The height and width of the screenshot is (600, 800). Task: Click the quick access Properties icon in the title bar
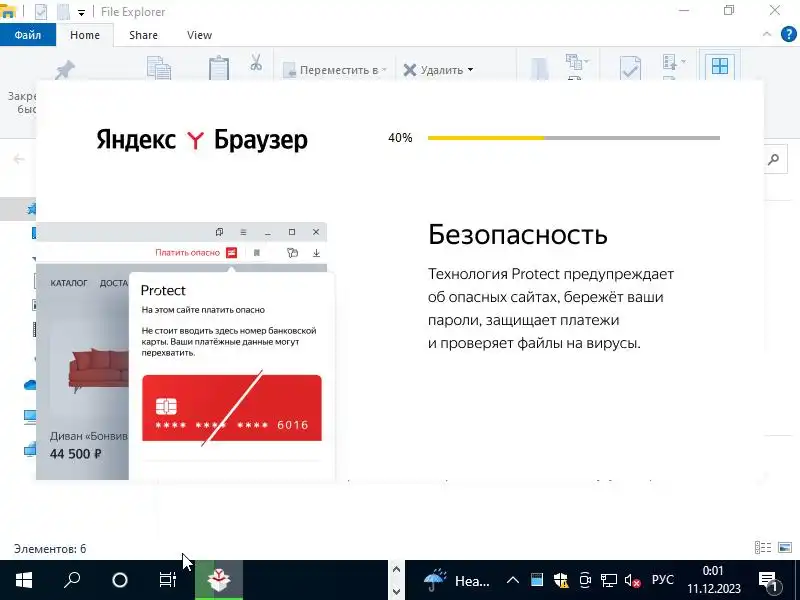[41, 12]
